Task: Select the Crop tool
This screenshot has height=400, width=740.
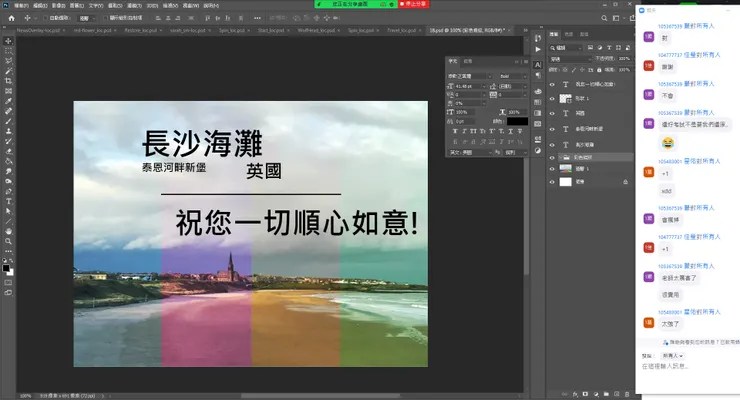Action: [x=8, y=81]
